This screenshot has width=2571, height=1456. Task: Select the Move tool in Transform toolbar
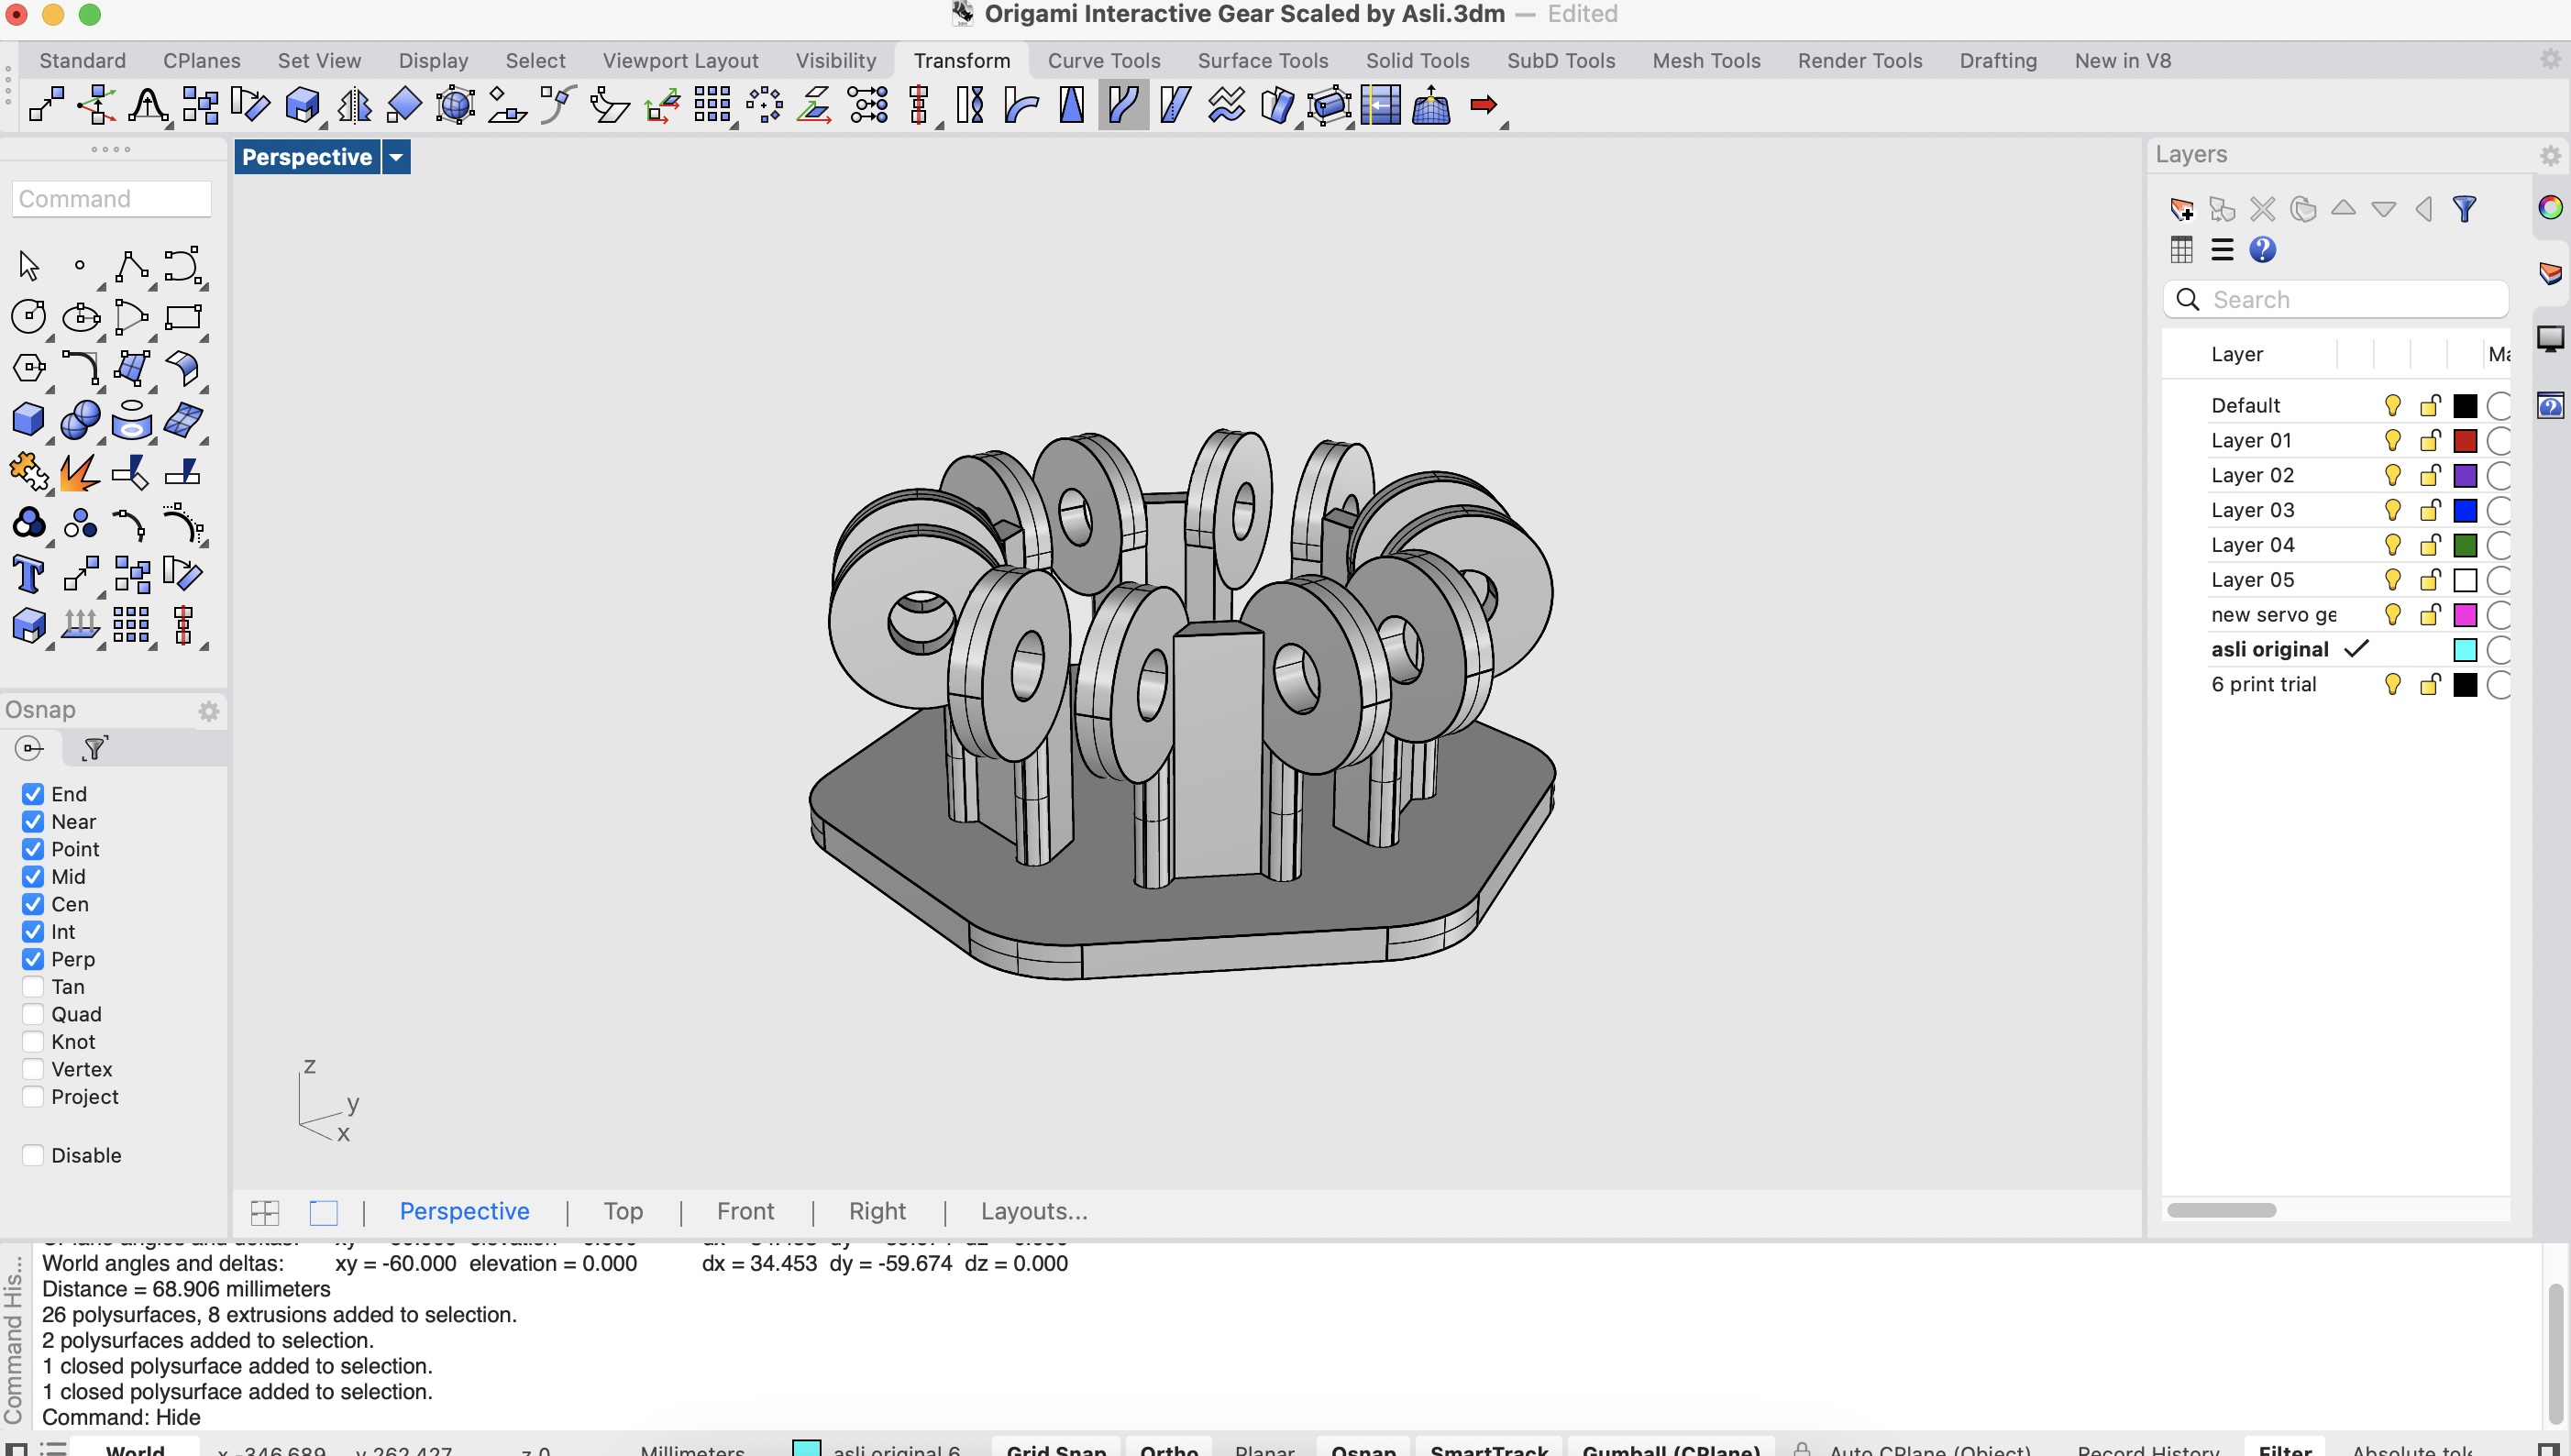coord(46,104)
